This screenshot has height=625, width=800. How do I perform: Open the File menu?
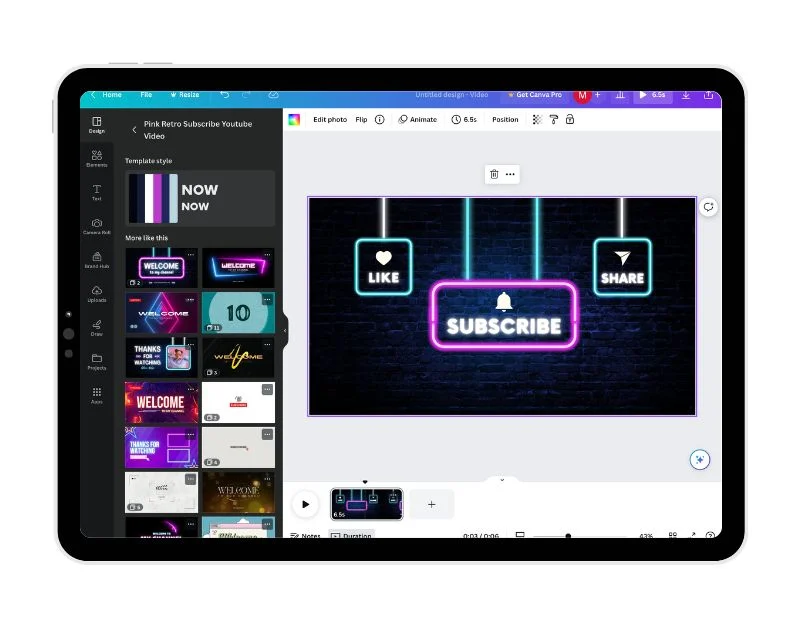coord(146,95)
